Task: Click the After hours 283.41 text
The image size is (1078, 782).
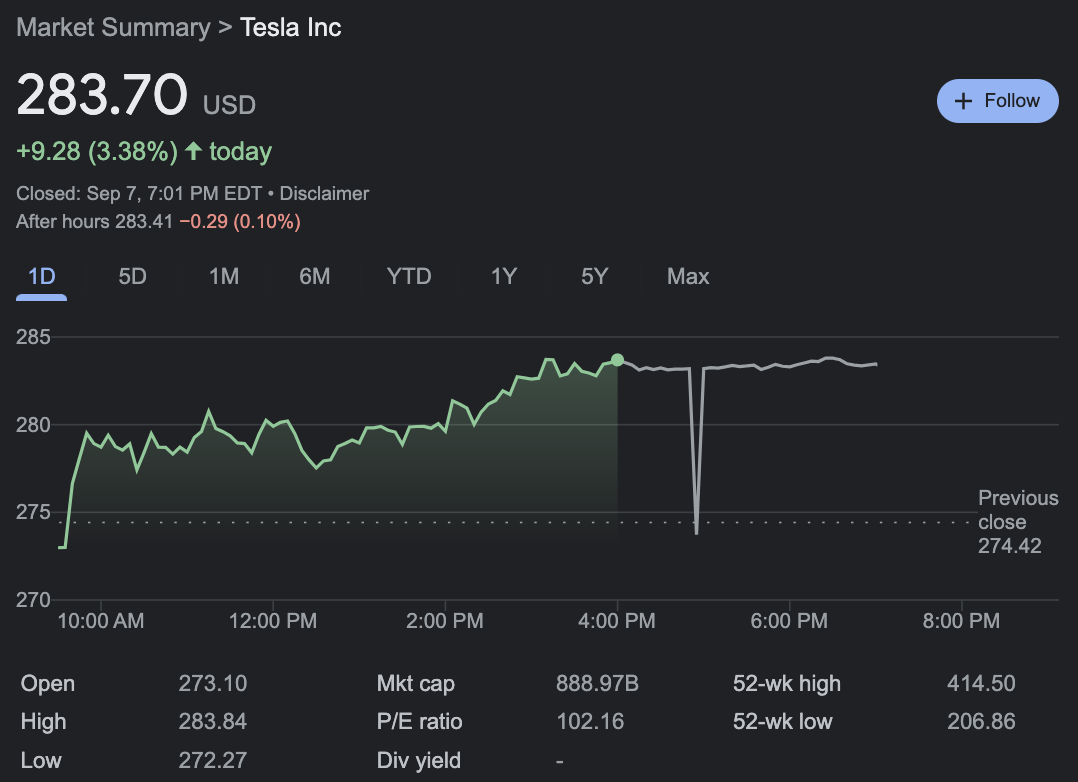Action: click(94, 221)
